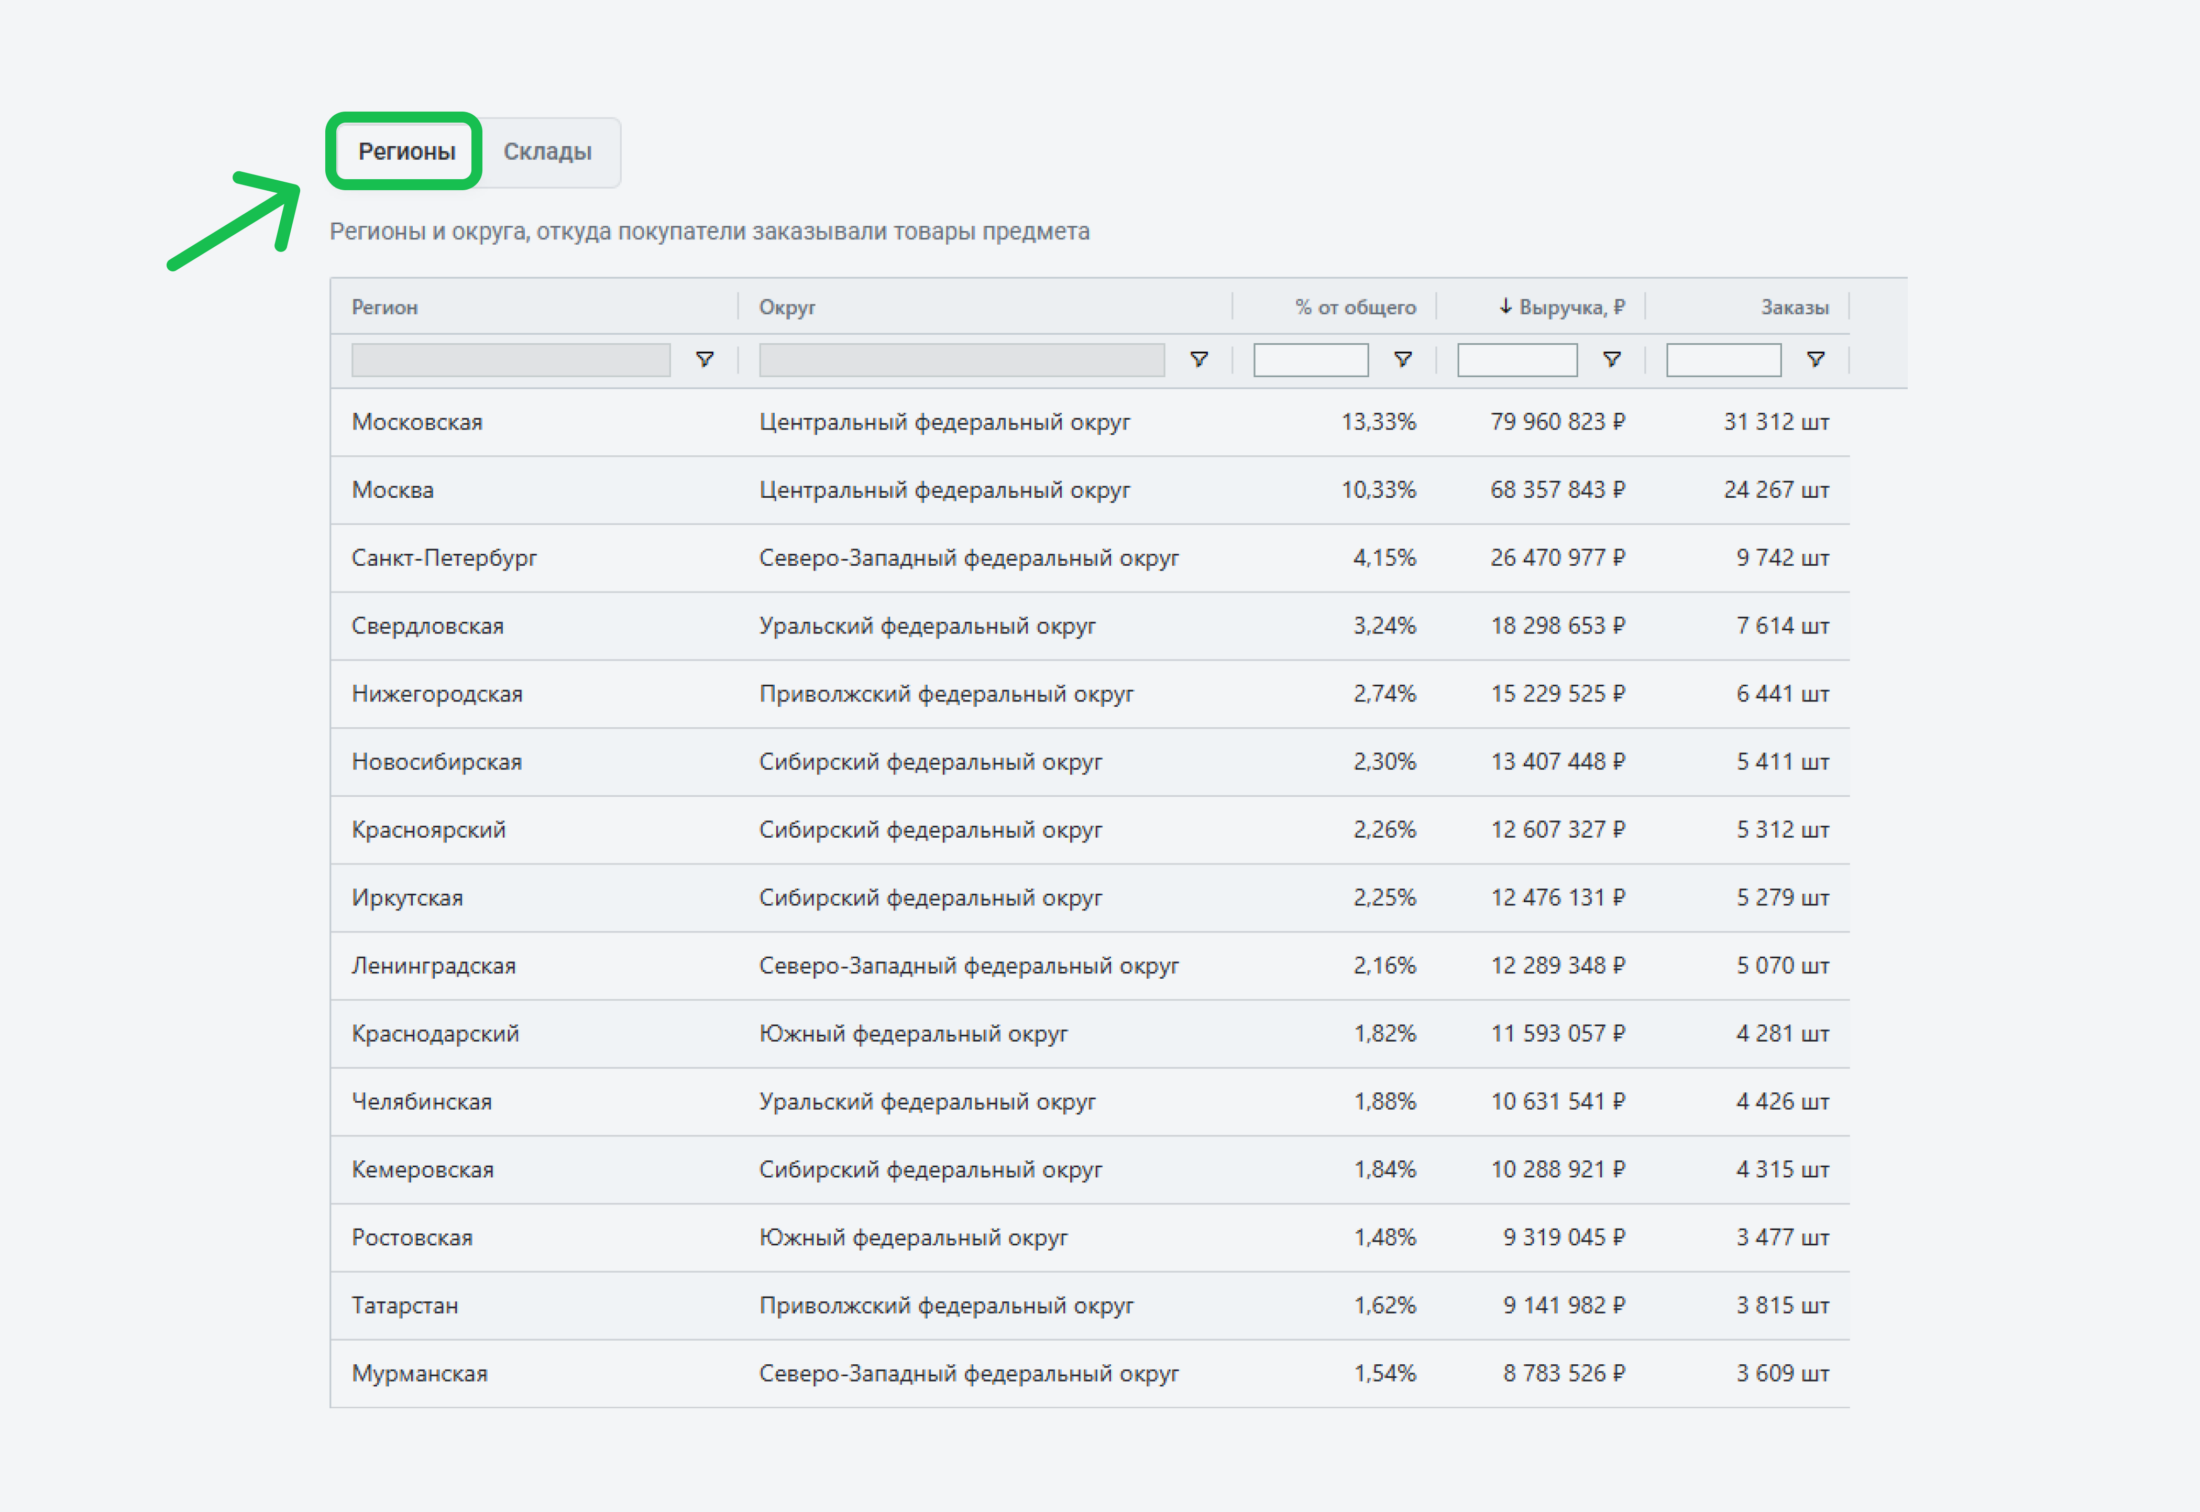
Task: Select the Регионы tab
Action: click(x=406, y=151)
